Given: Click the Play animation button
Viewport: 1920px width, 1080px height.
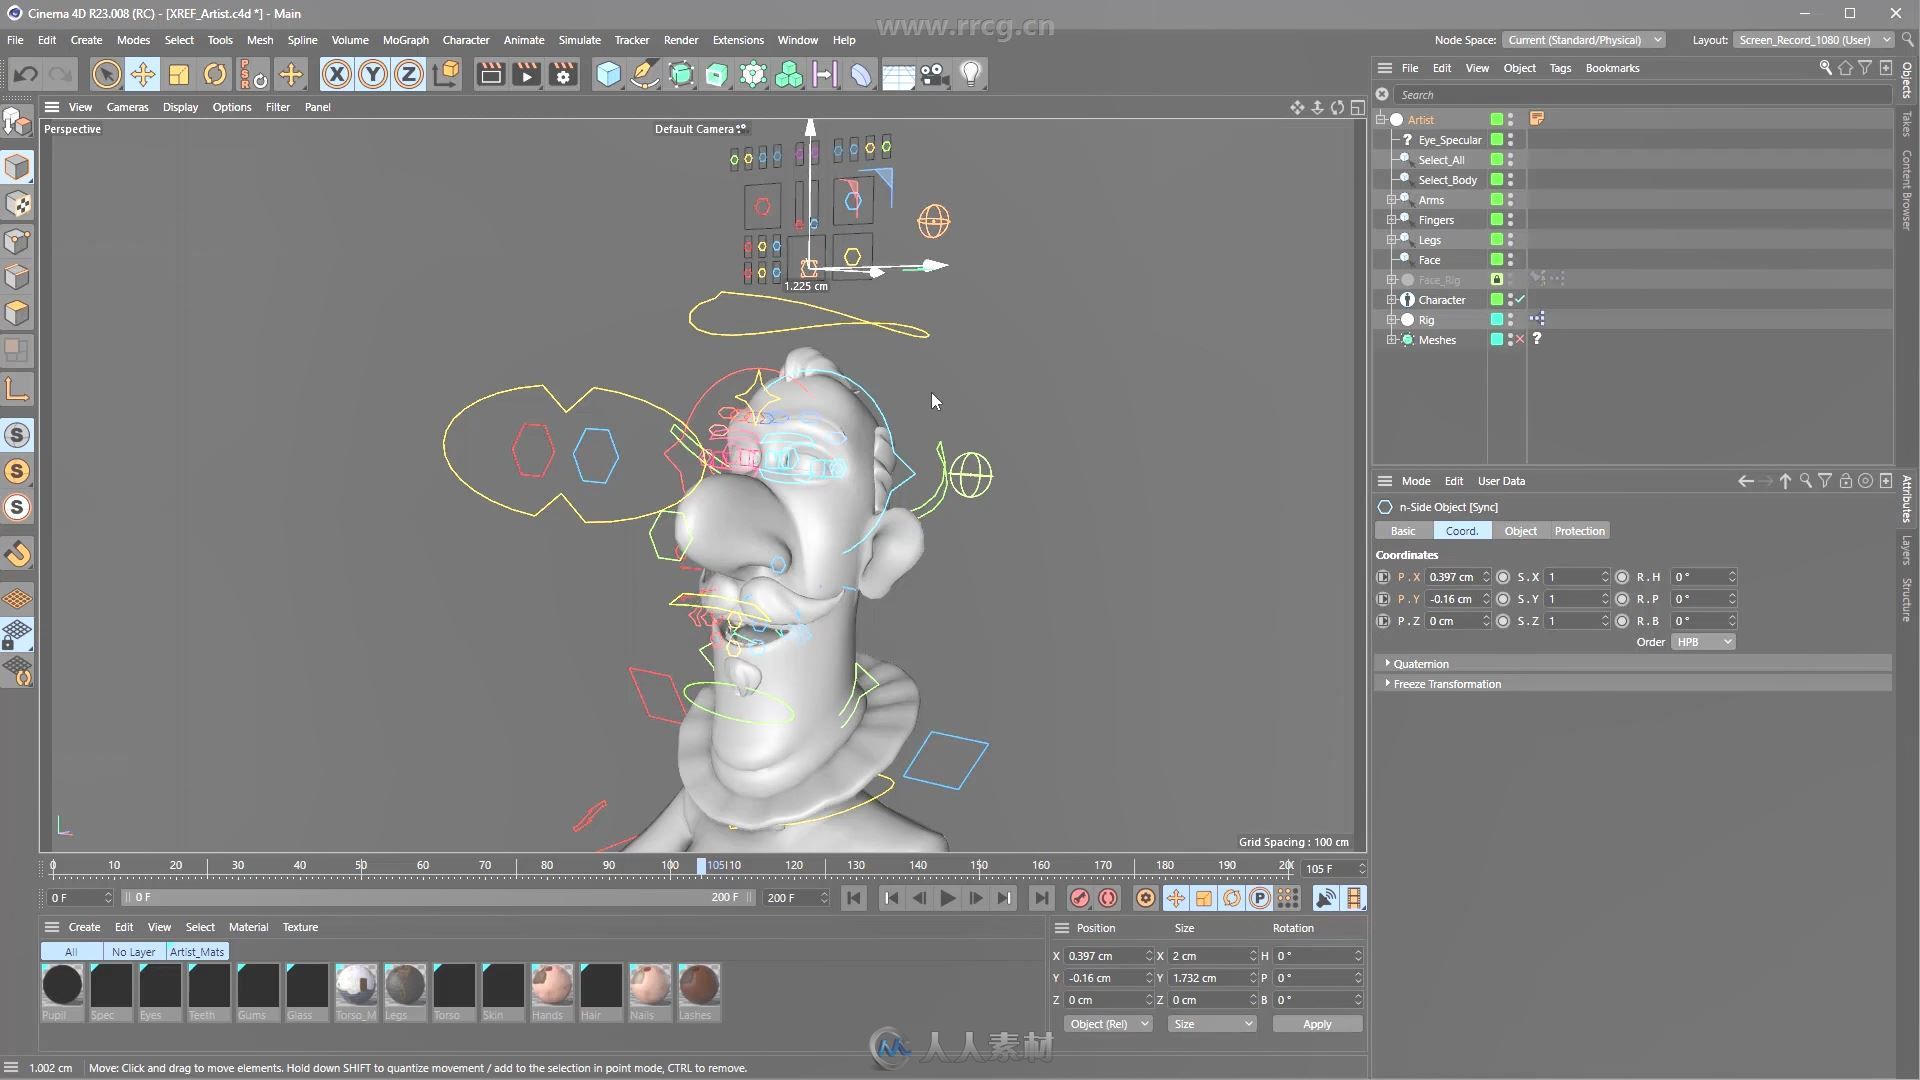Looking at the screenshot, I should [x=947, y=898].
